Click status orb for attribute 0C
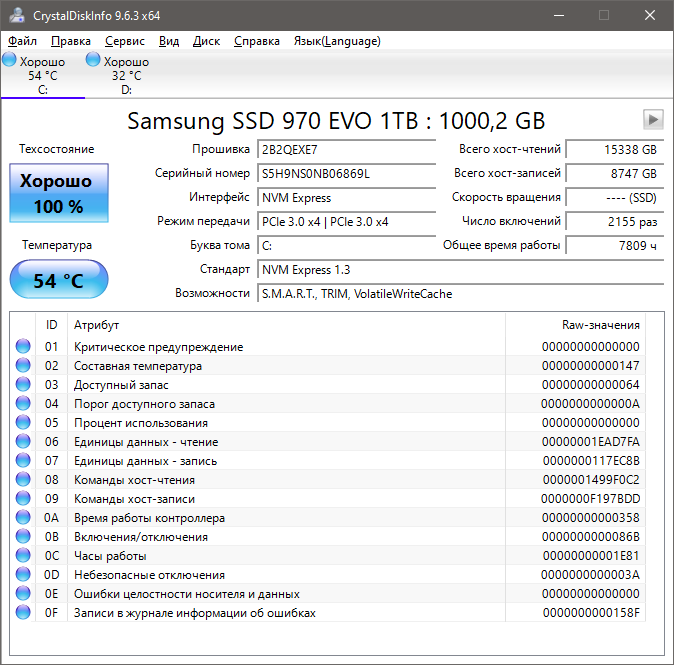Image resolution: width=674 pixels, height=665 pixels. tap(23, 555)
